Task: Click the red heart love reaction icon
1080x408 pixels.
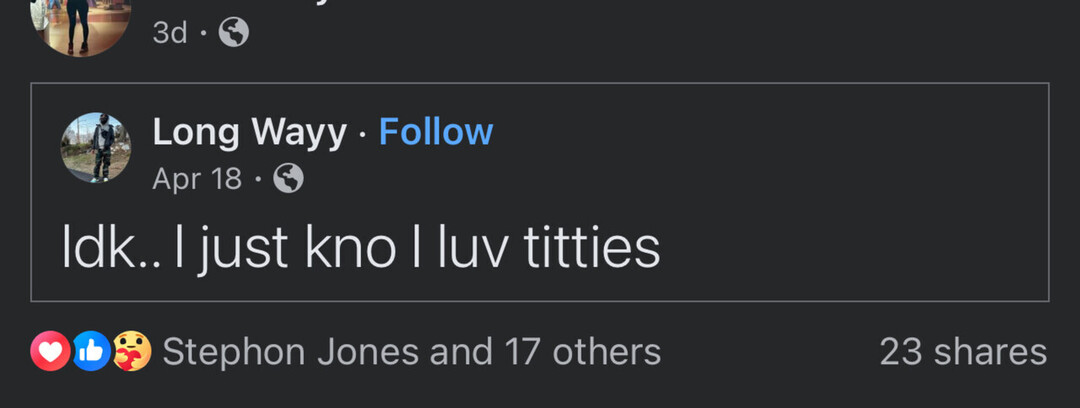Action: (x=50, y=351)
